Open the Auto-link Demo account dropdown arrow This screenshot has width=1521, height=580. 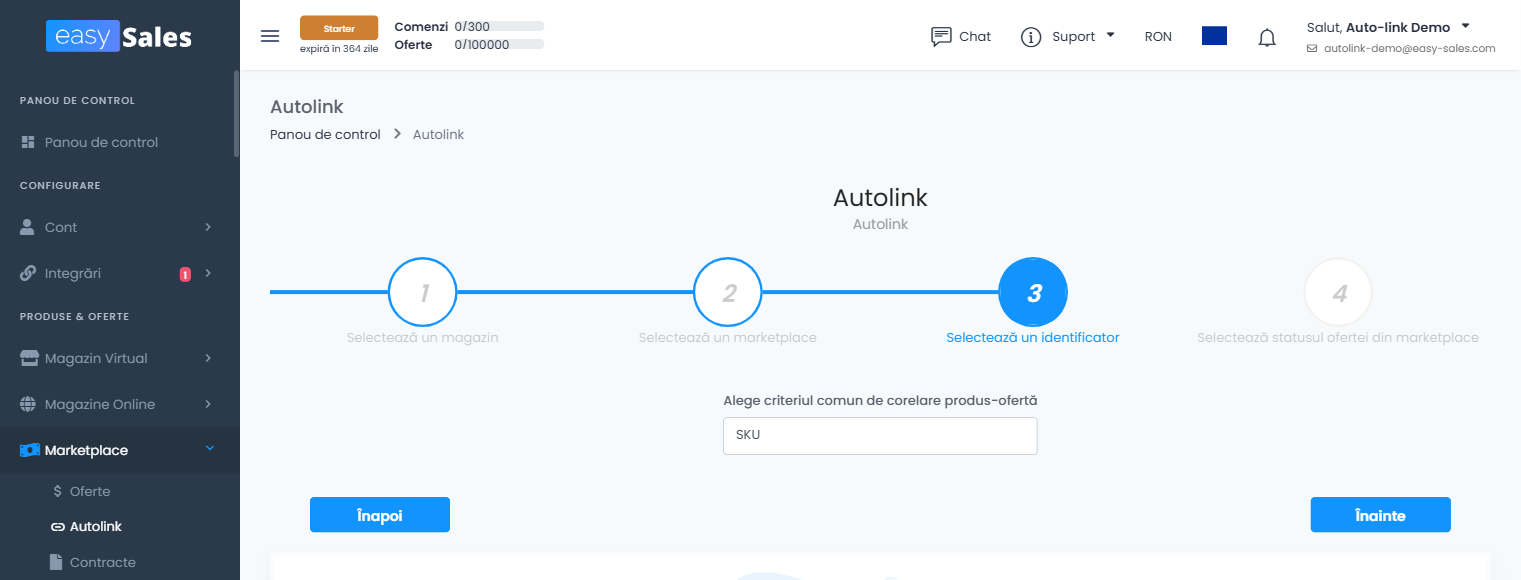coord(1465,26)
